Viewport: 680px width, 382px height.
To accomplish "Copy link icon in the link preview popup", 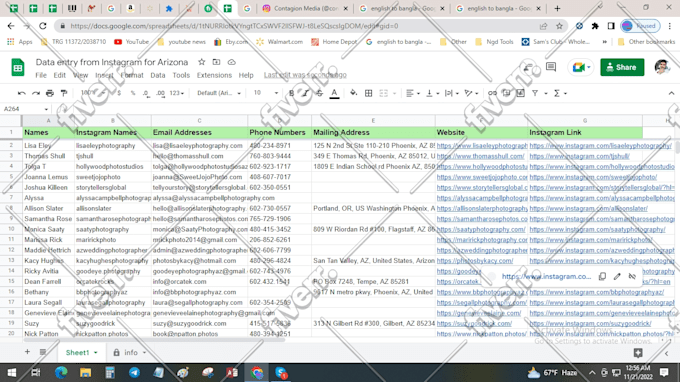I will [x=602, y=276].
